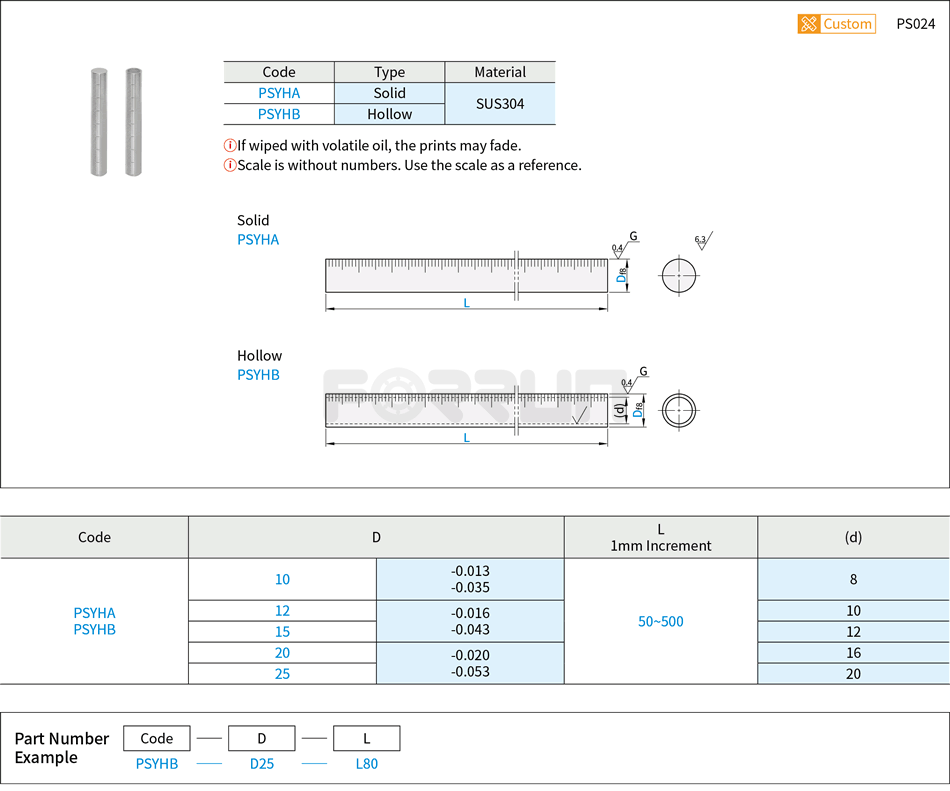Open the L box in Part Number Example

coord(366,738)
